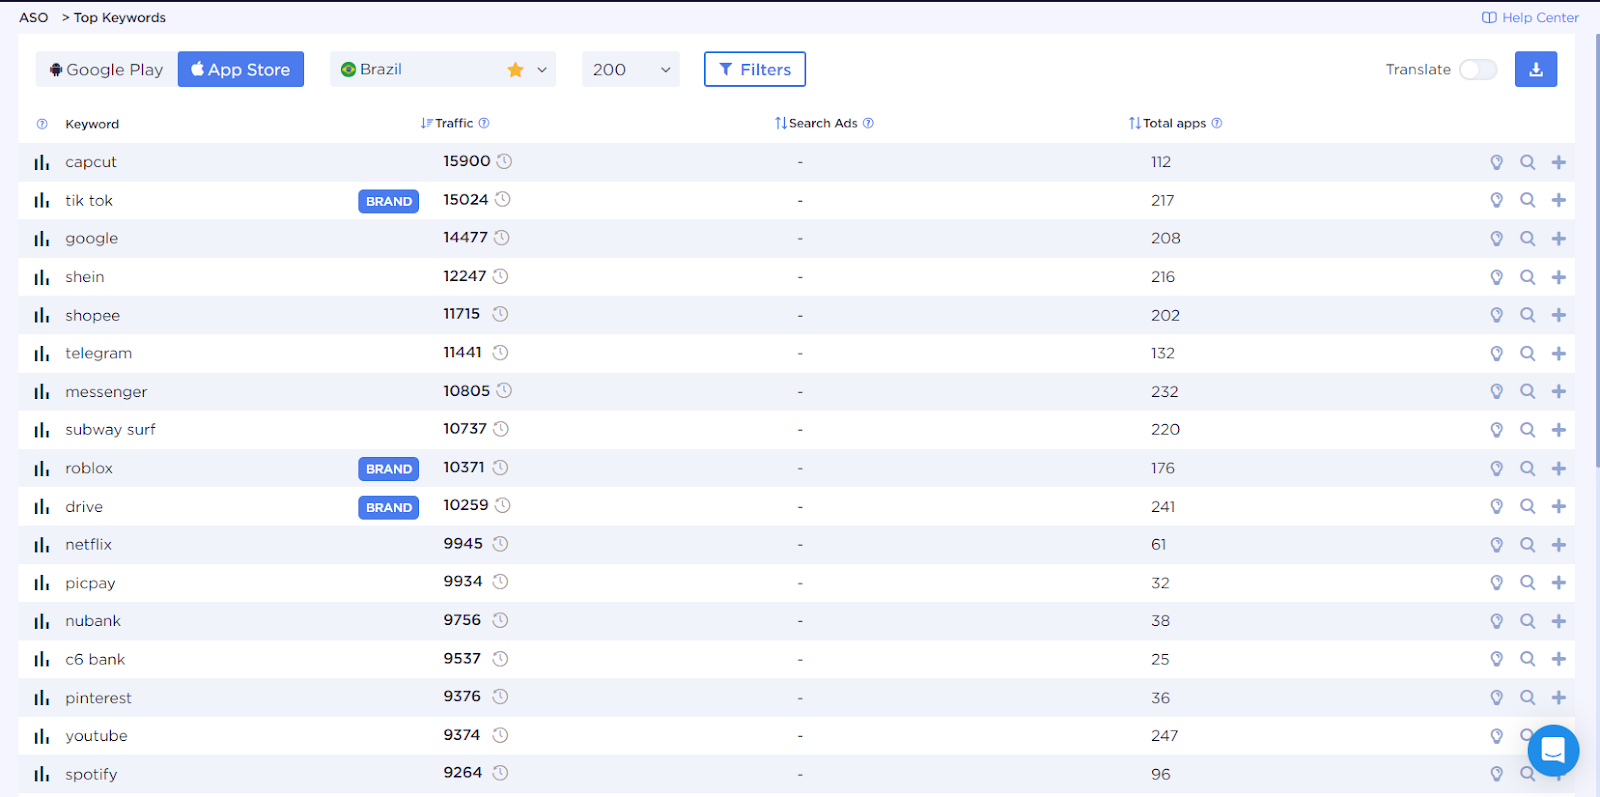Open chart icon for tik tok keyword
Screen dimensions: 1600x797
coord(41,200)
